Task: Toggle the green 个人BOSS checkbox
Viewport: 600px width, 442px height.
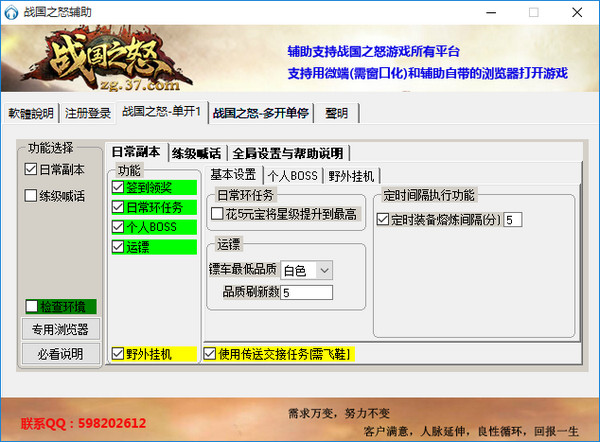Action: tap(118, 227)
